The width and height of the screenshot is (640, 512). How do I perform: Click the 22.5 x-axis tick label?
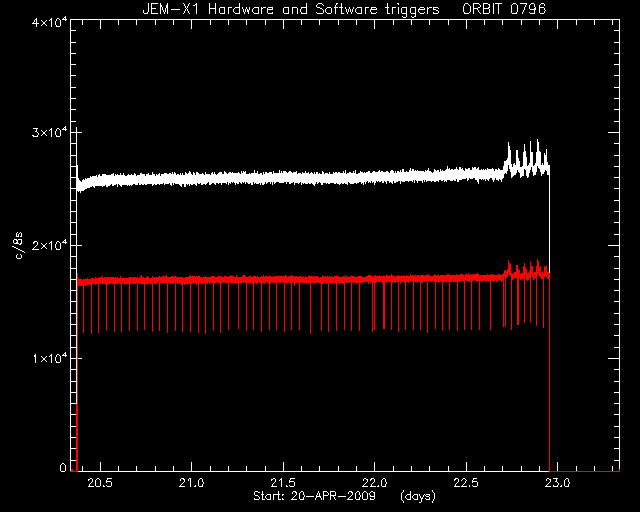click(x=466, y=483)
